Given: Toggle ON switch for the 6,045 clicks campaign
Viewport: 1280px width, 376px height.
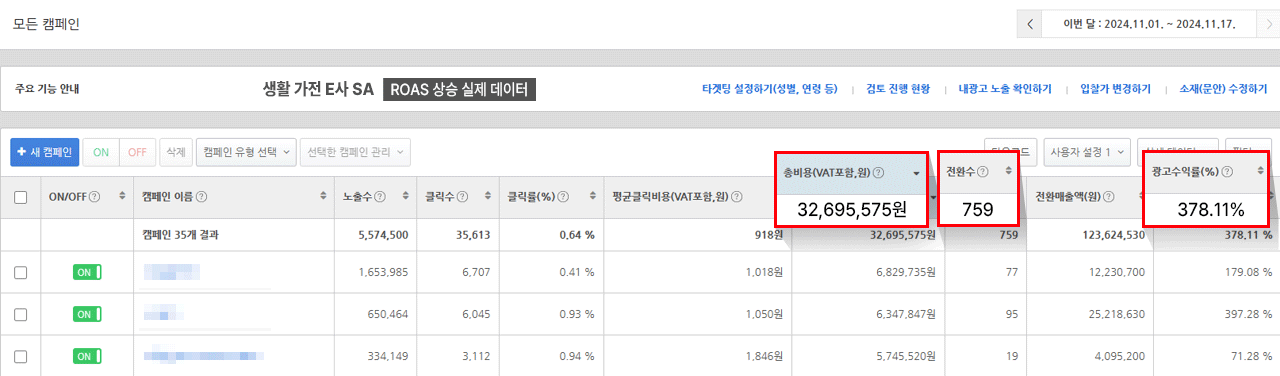Looking at the screenshot, I should coord(87,314).
